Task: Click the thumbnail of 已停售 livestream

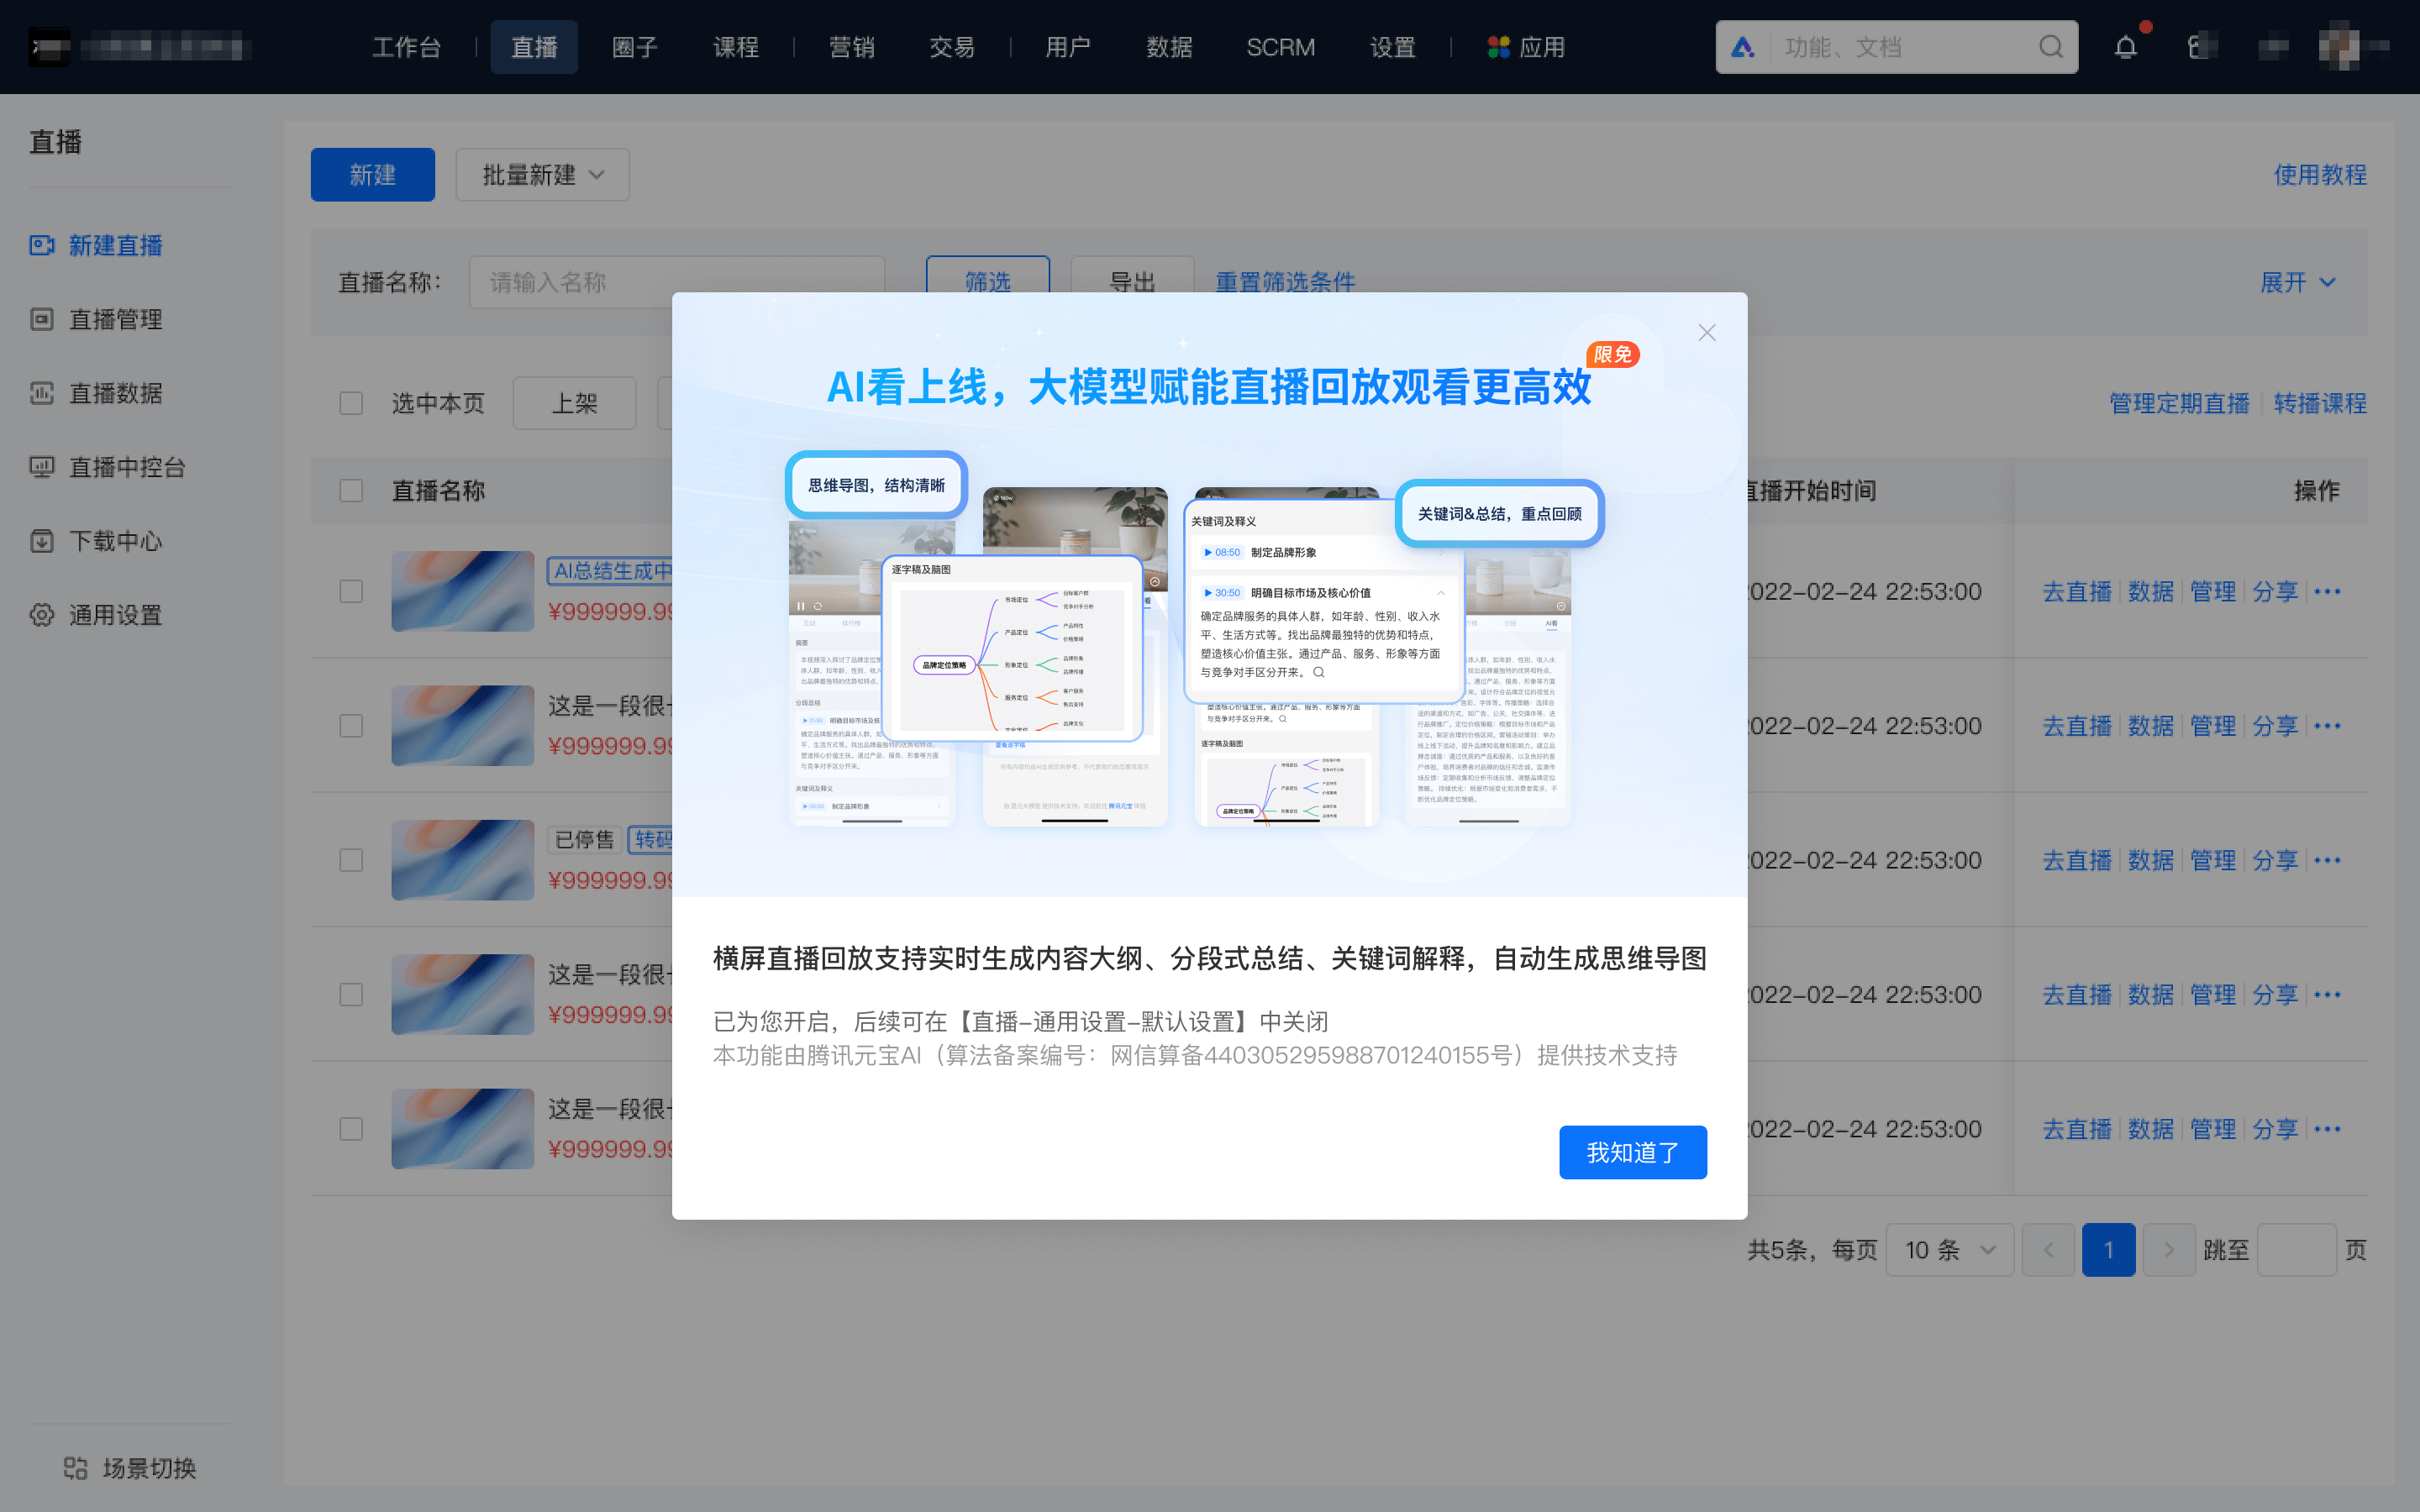Action: [x=463, y=860]
